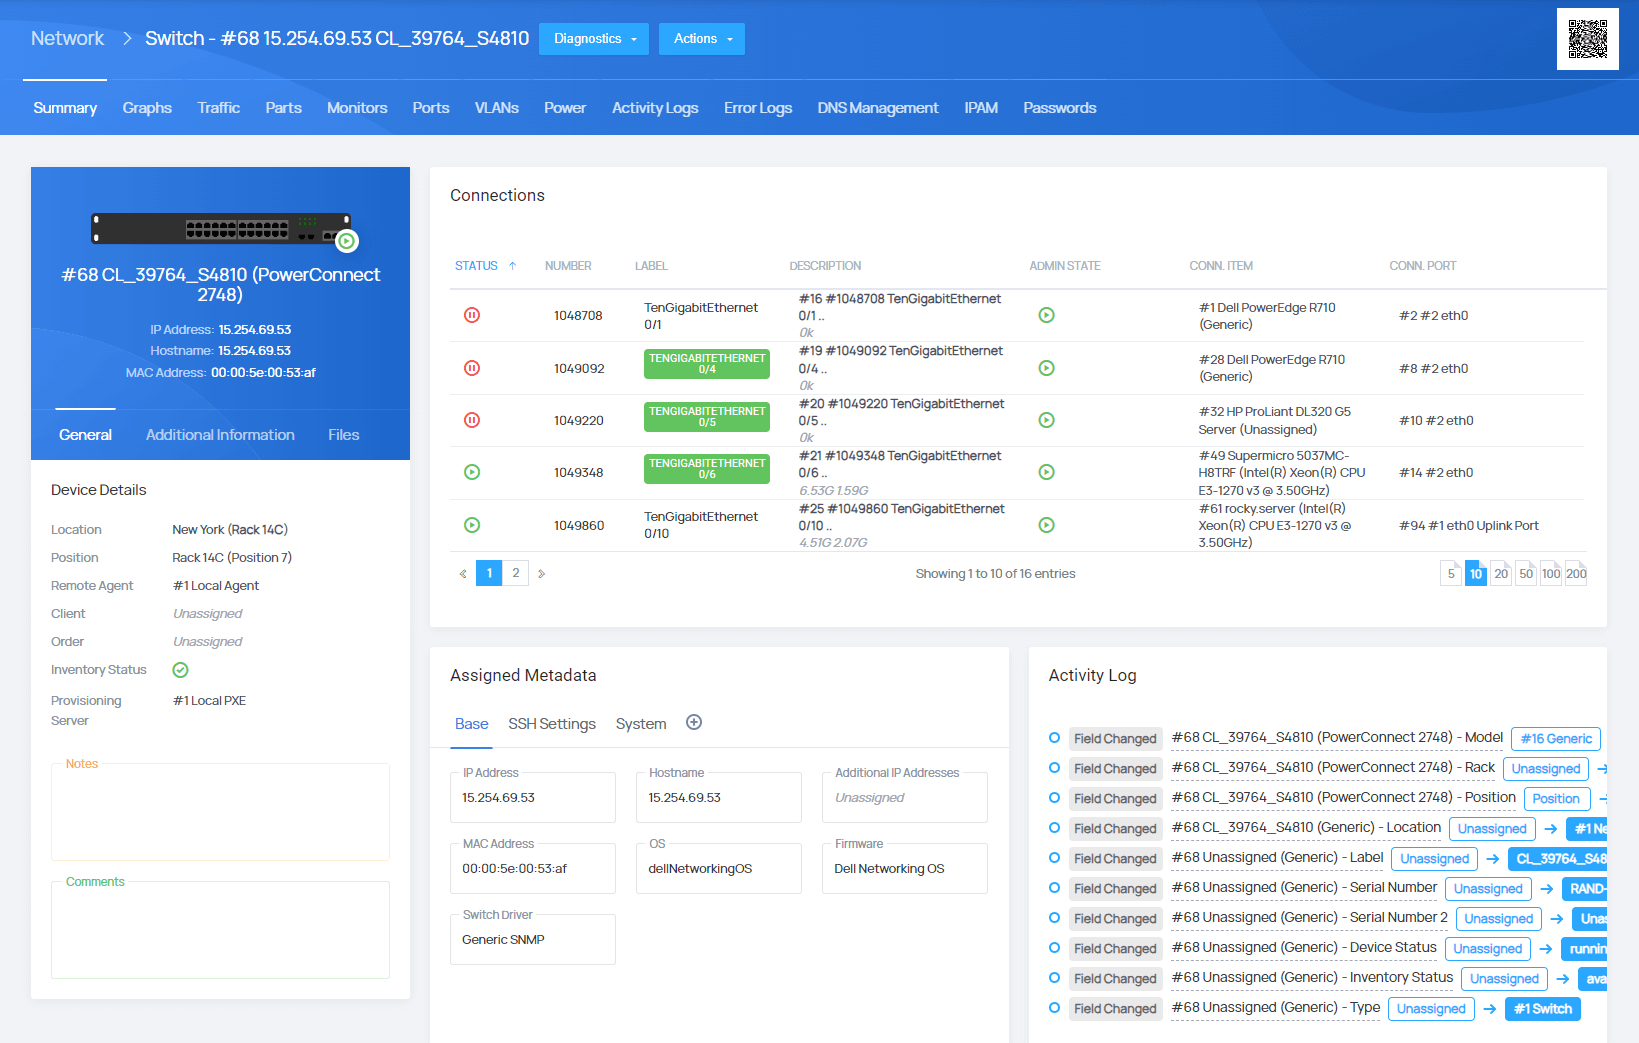Open the Power tab
This screenshot has width=1639, height=1043.
565,108
